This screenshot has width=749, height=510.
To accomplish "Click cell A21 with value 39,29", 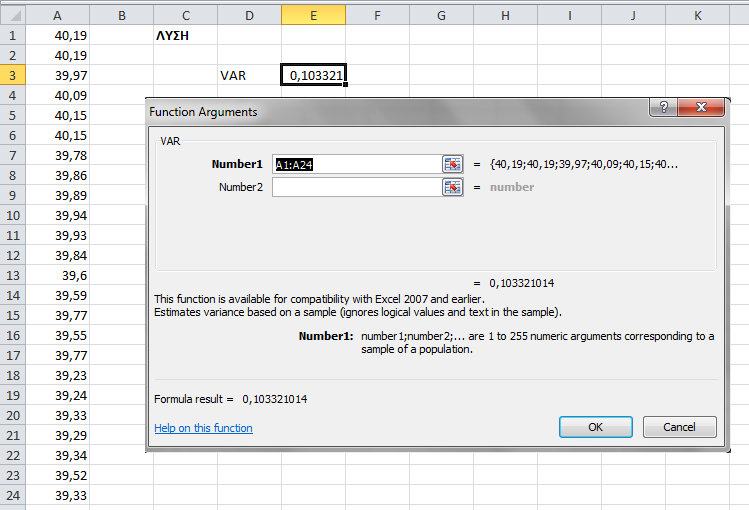I will (x=57, y=436).
